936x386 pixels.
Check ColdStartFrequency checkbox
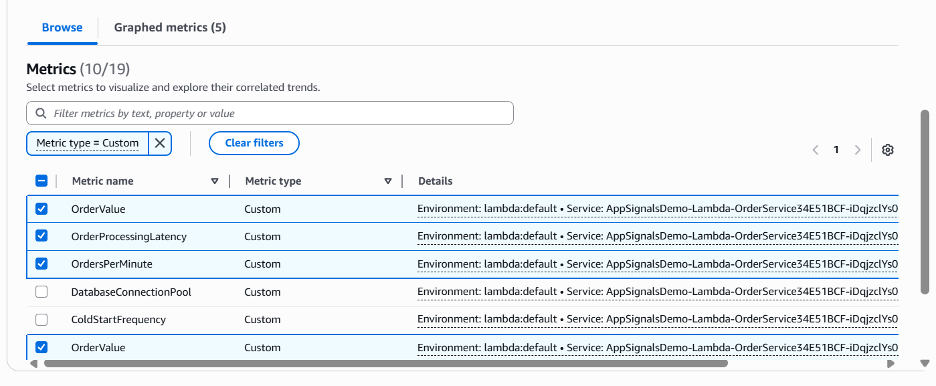pyautogui.click(x=41, y=320)
